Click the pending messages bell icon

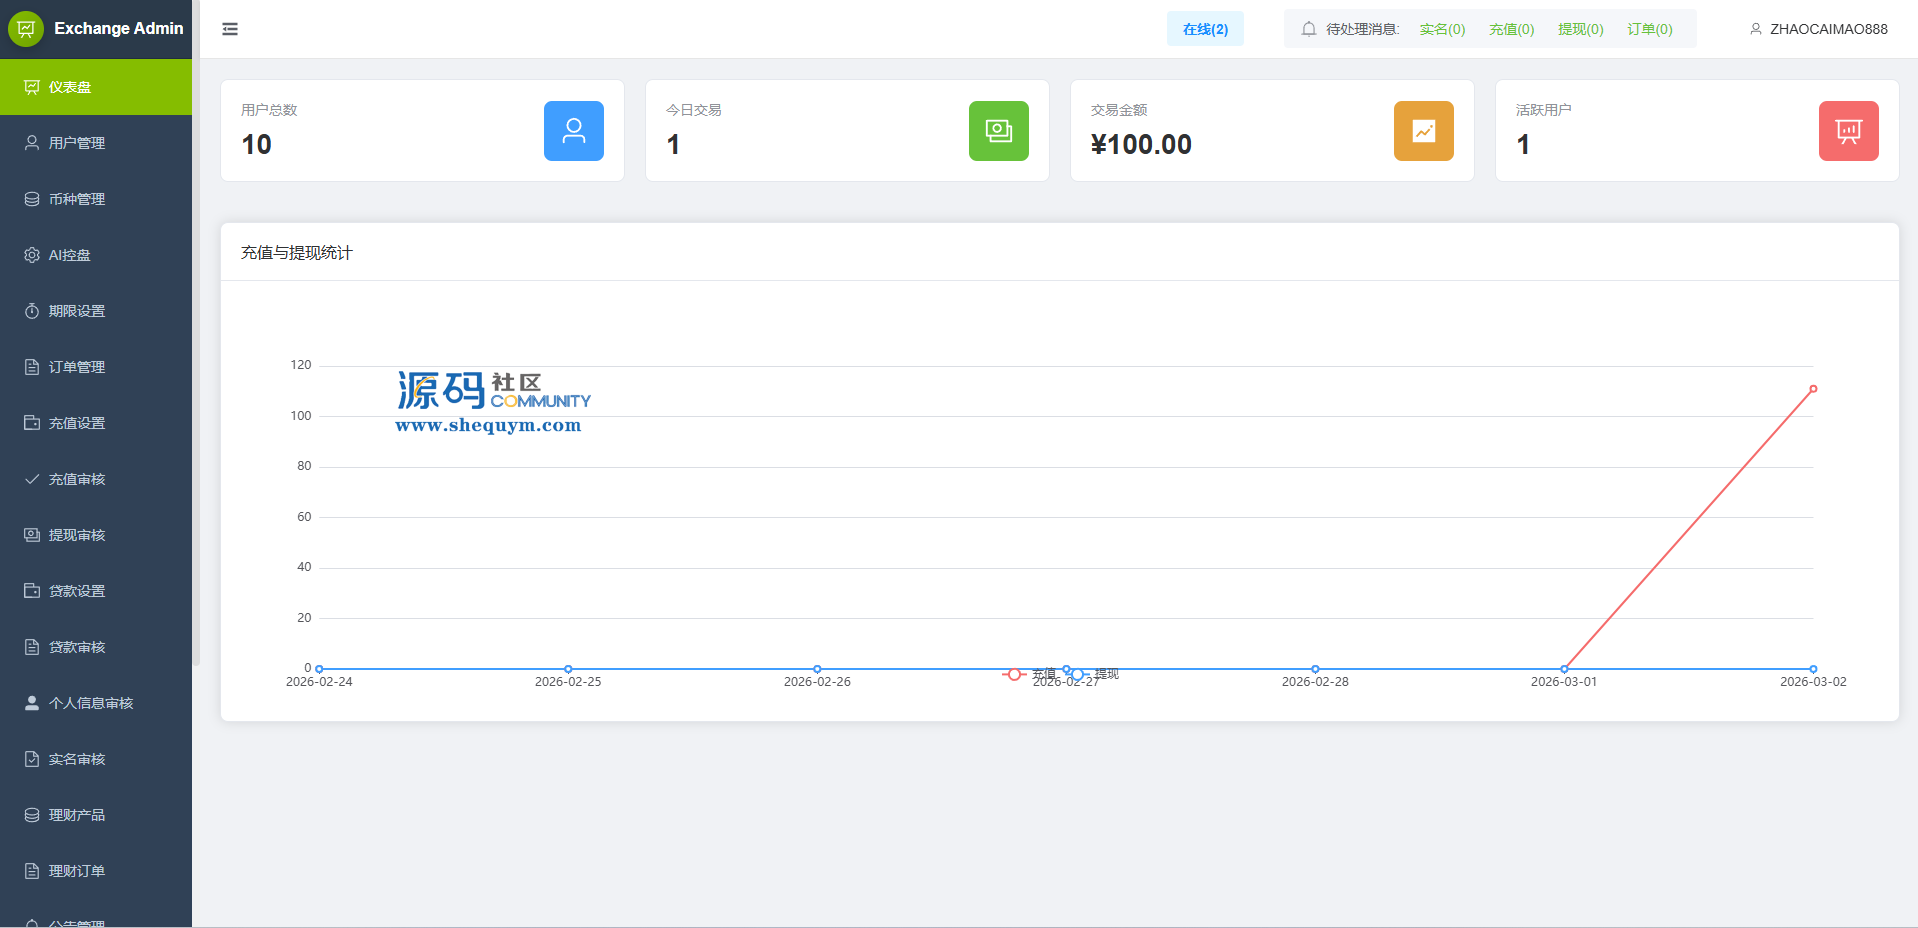click(x=1308, y=29)
